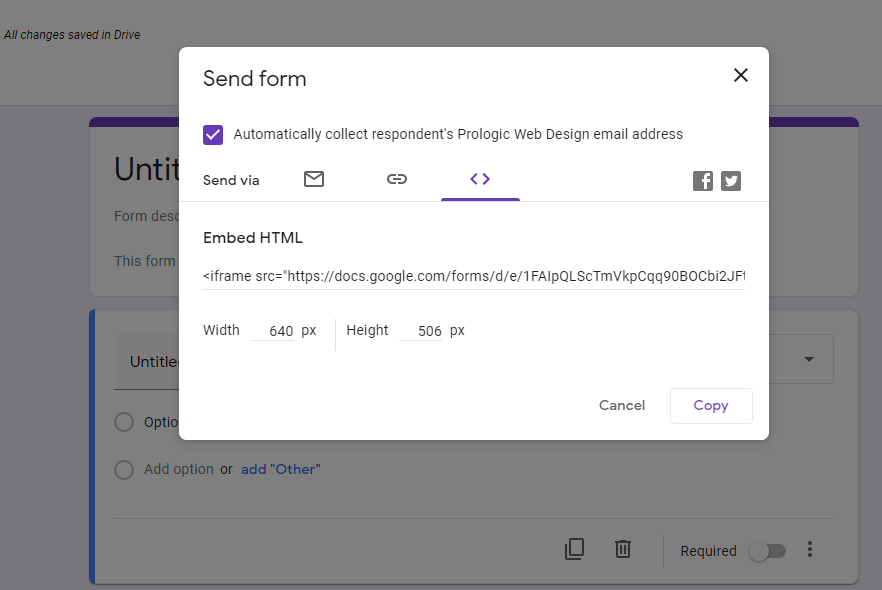The height and width of the screenshot is (590, 882).
Task: Share the form via the Twitter icon
Action: [730, 181]
